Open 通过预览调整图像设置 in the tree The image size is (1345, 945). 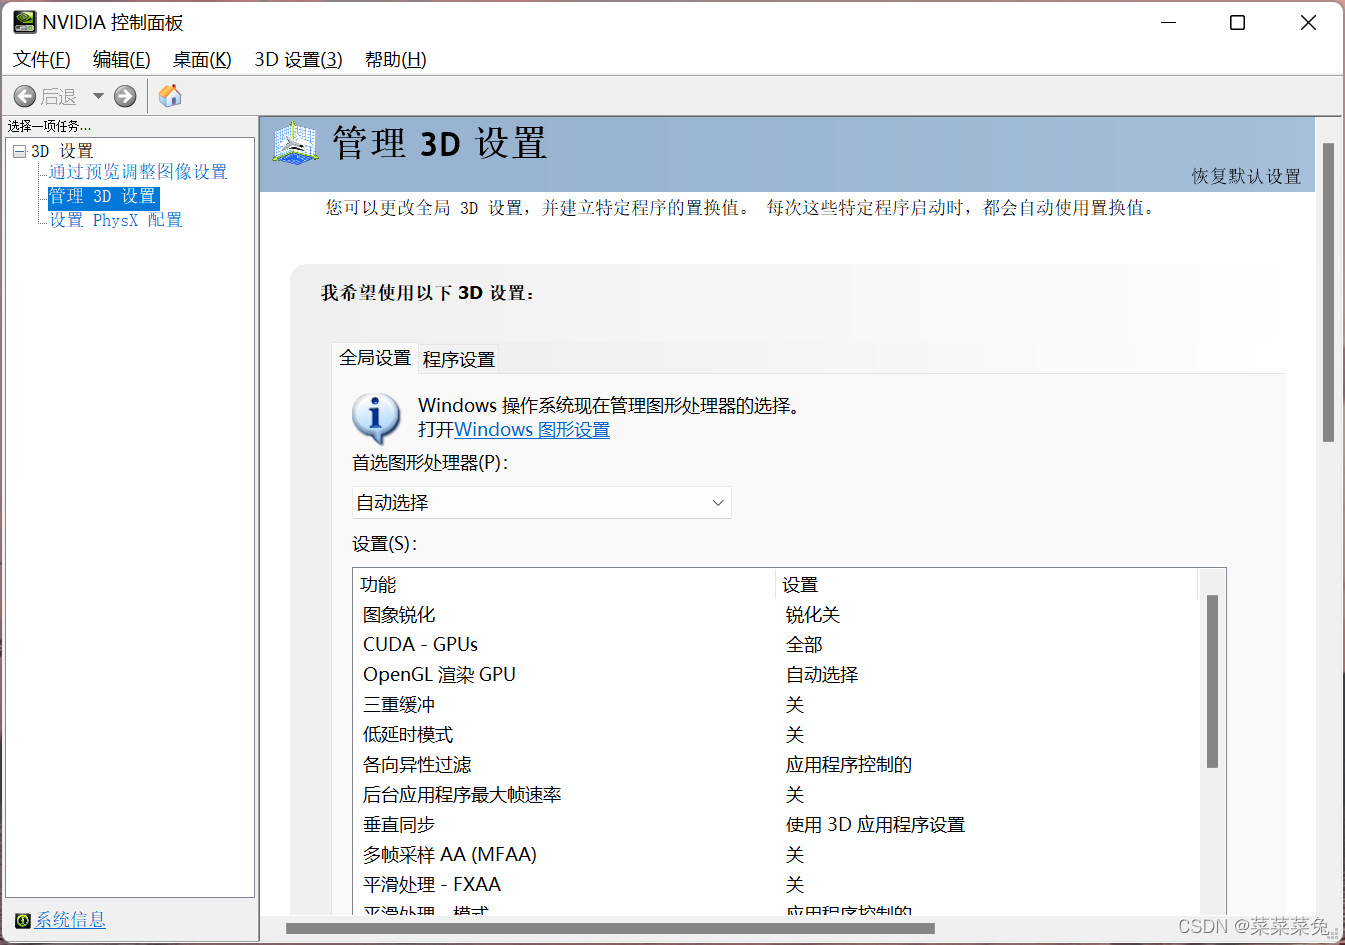point(138,172)
